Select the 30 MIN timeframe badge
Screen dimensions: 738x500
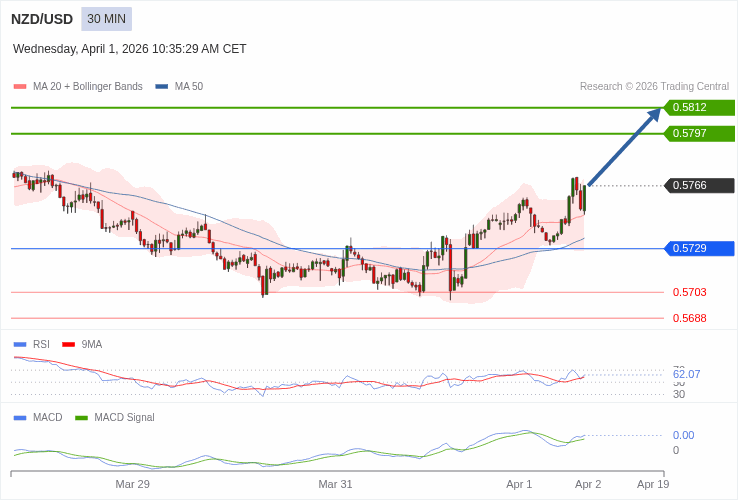(106, 19)
